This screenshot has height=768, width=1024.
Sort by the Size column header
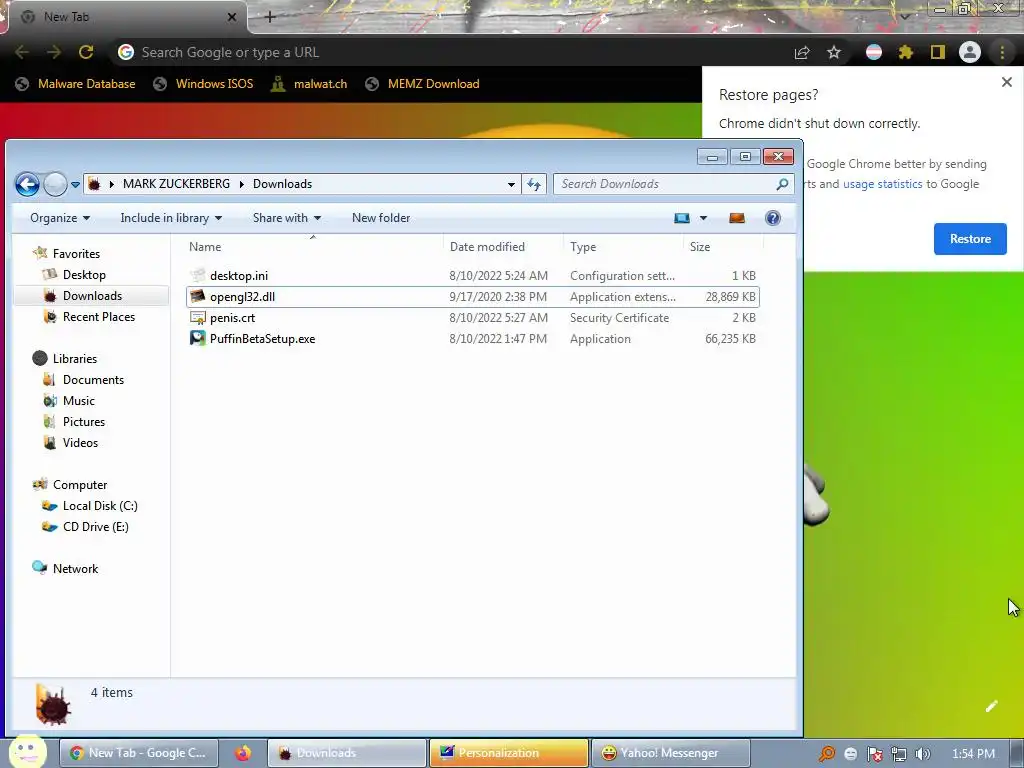723,247
